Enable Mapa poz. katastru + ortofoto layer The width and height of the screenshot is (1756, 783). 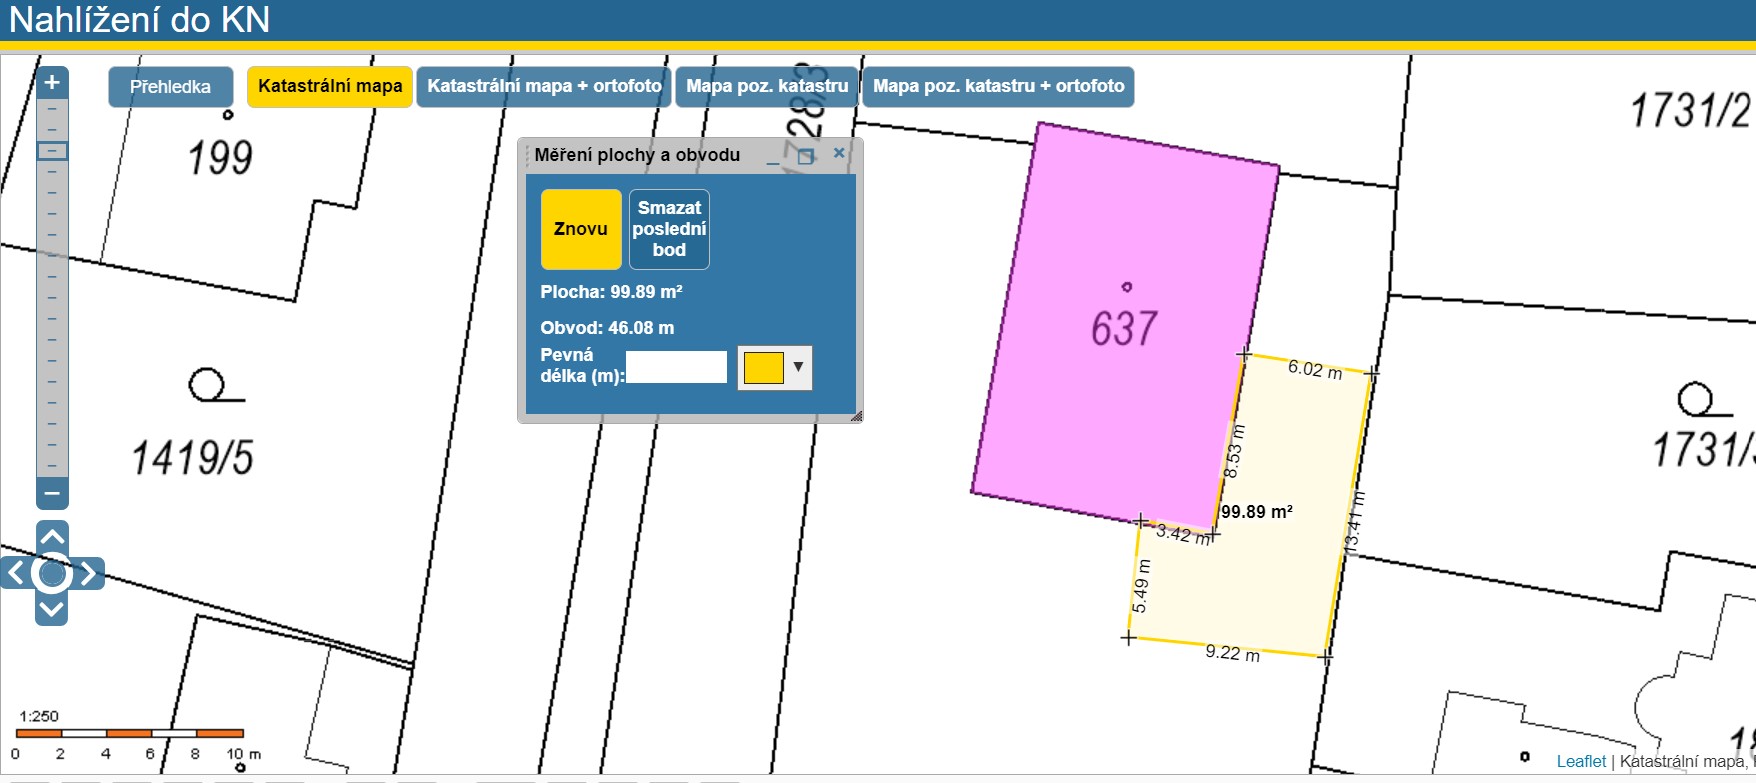point(998,87)
